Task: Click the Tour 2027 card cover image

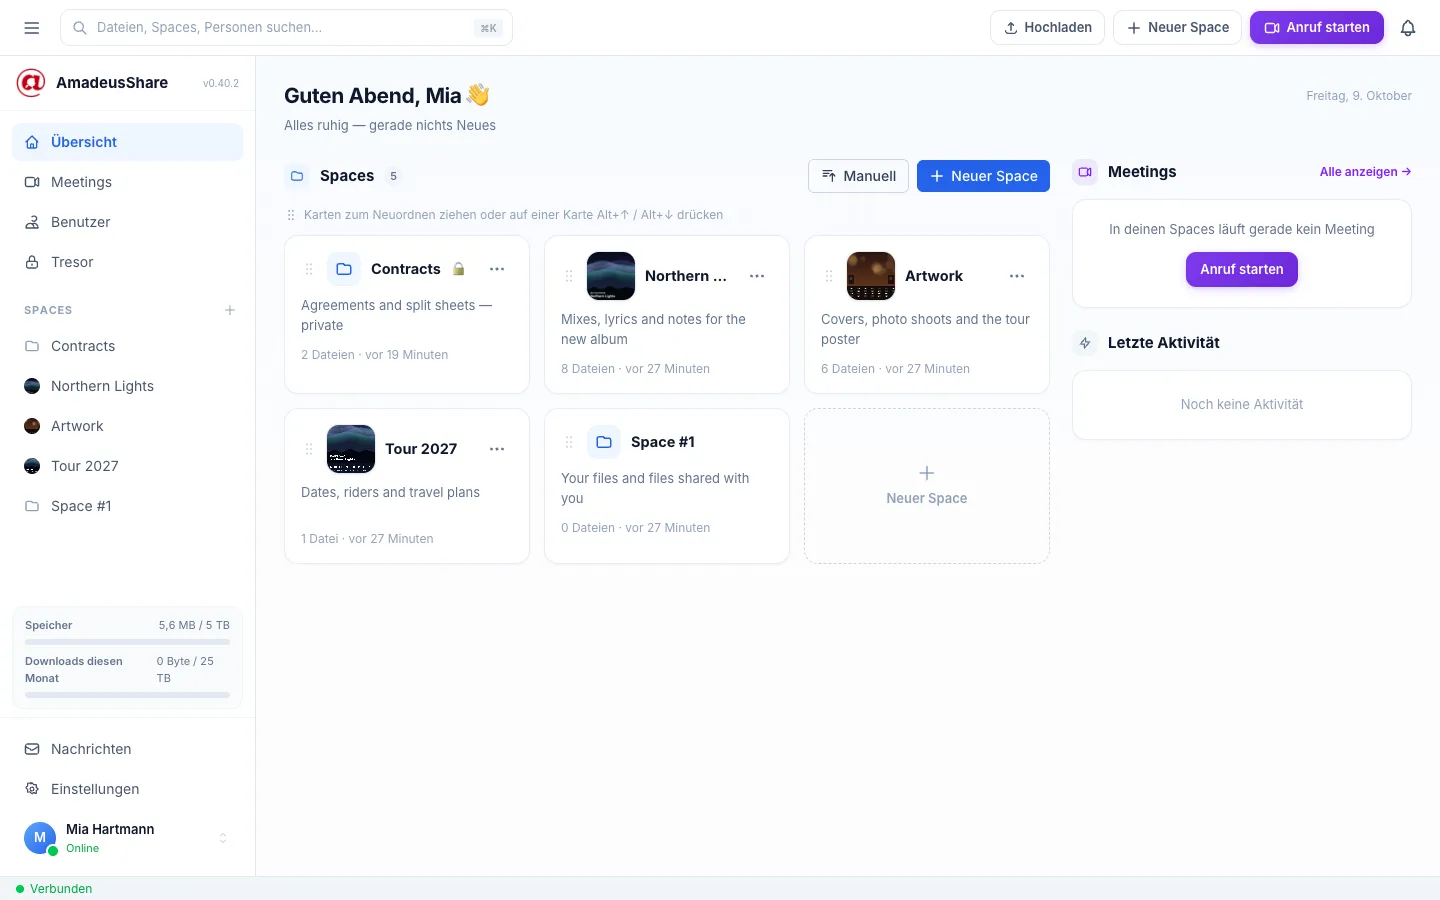Action: (x=351, y=449)
